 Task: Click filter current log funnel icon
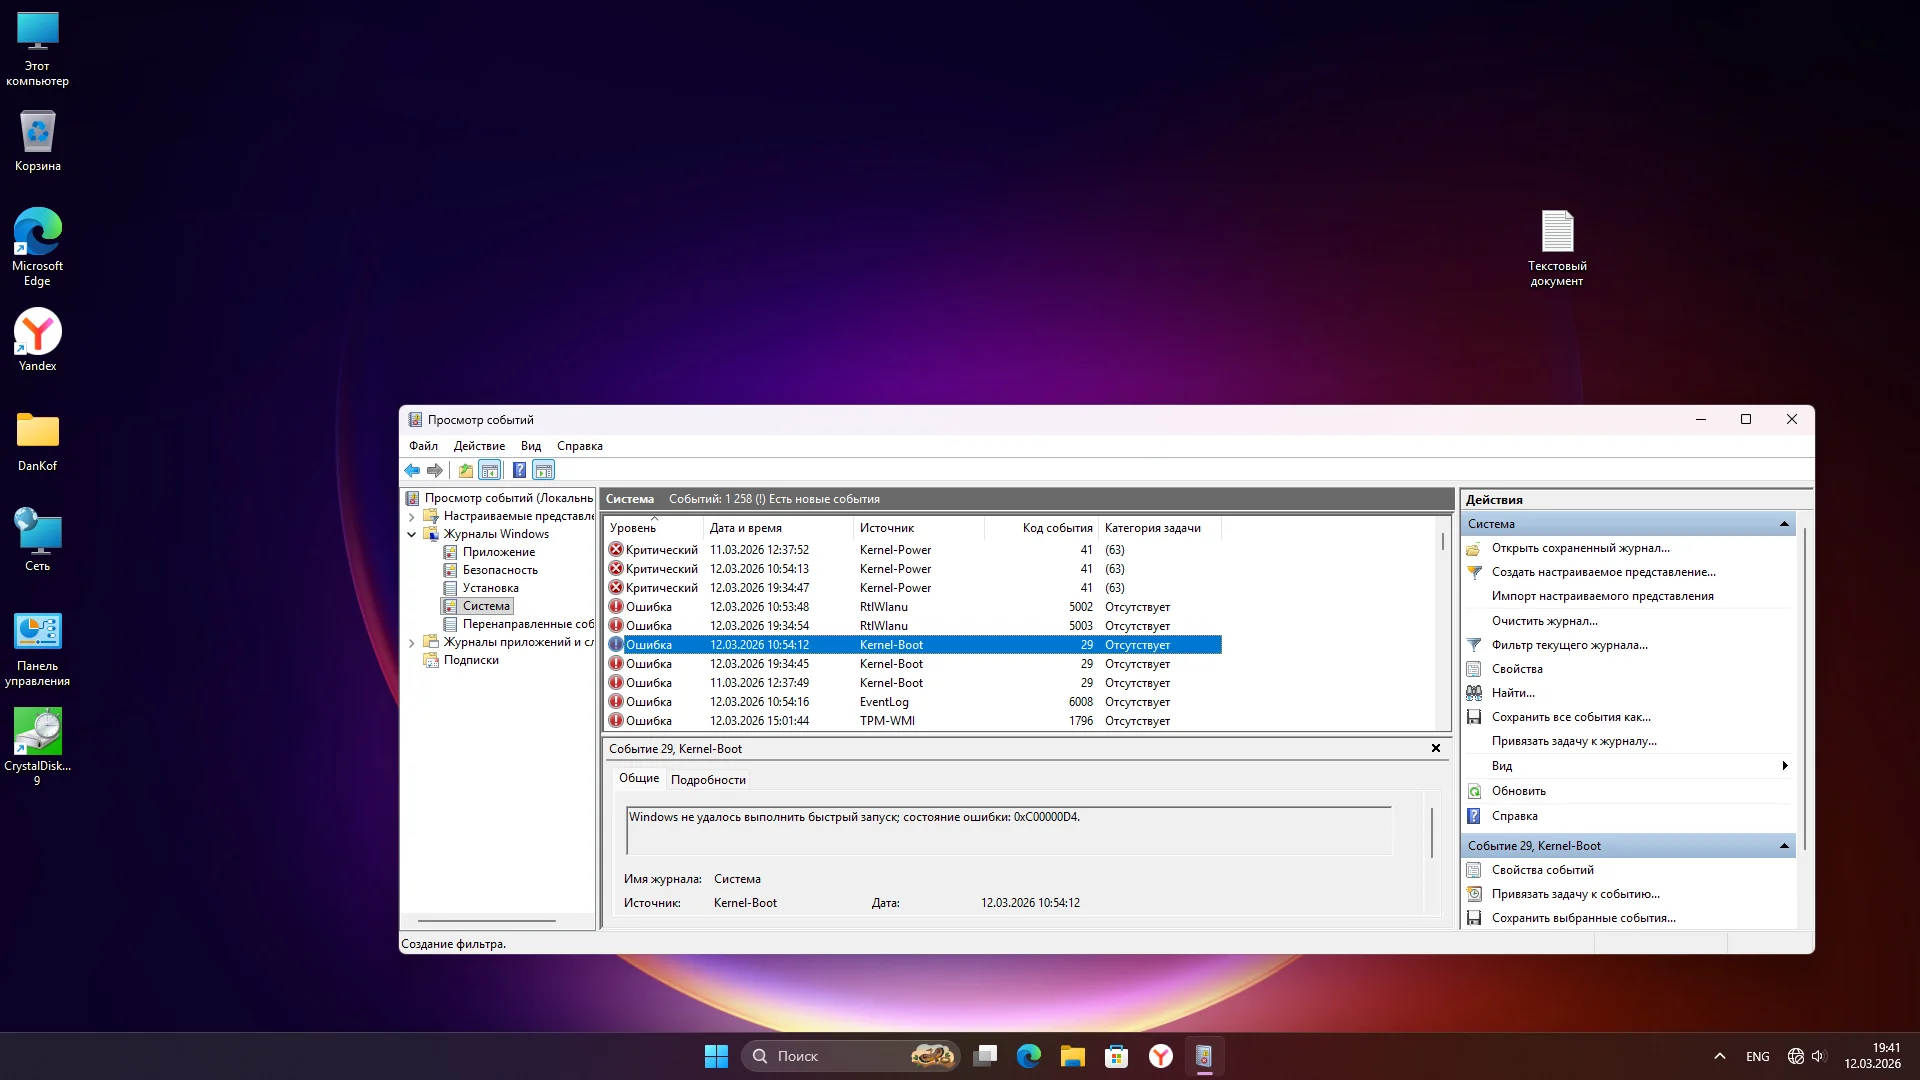point(1474,645)
